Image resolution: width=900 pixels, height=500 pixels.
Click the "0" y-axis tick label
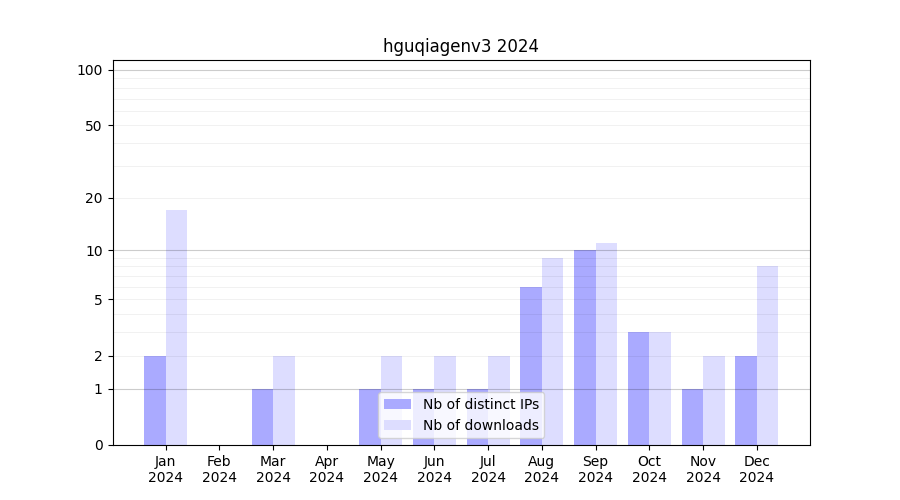click(x=98, y=445)
